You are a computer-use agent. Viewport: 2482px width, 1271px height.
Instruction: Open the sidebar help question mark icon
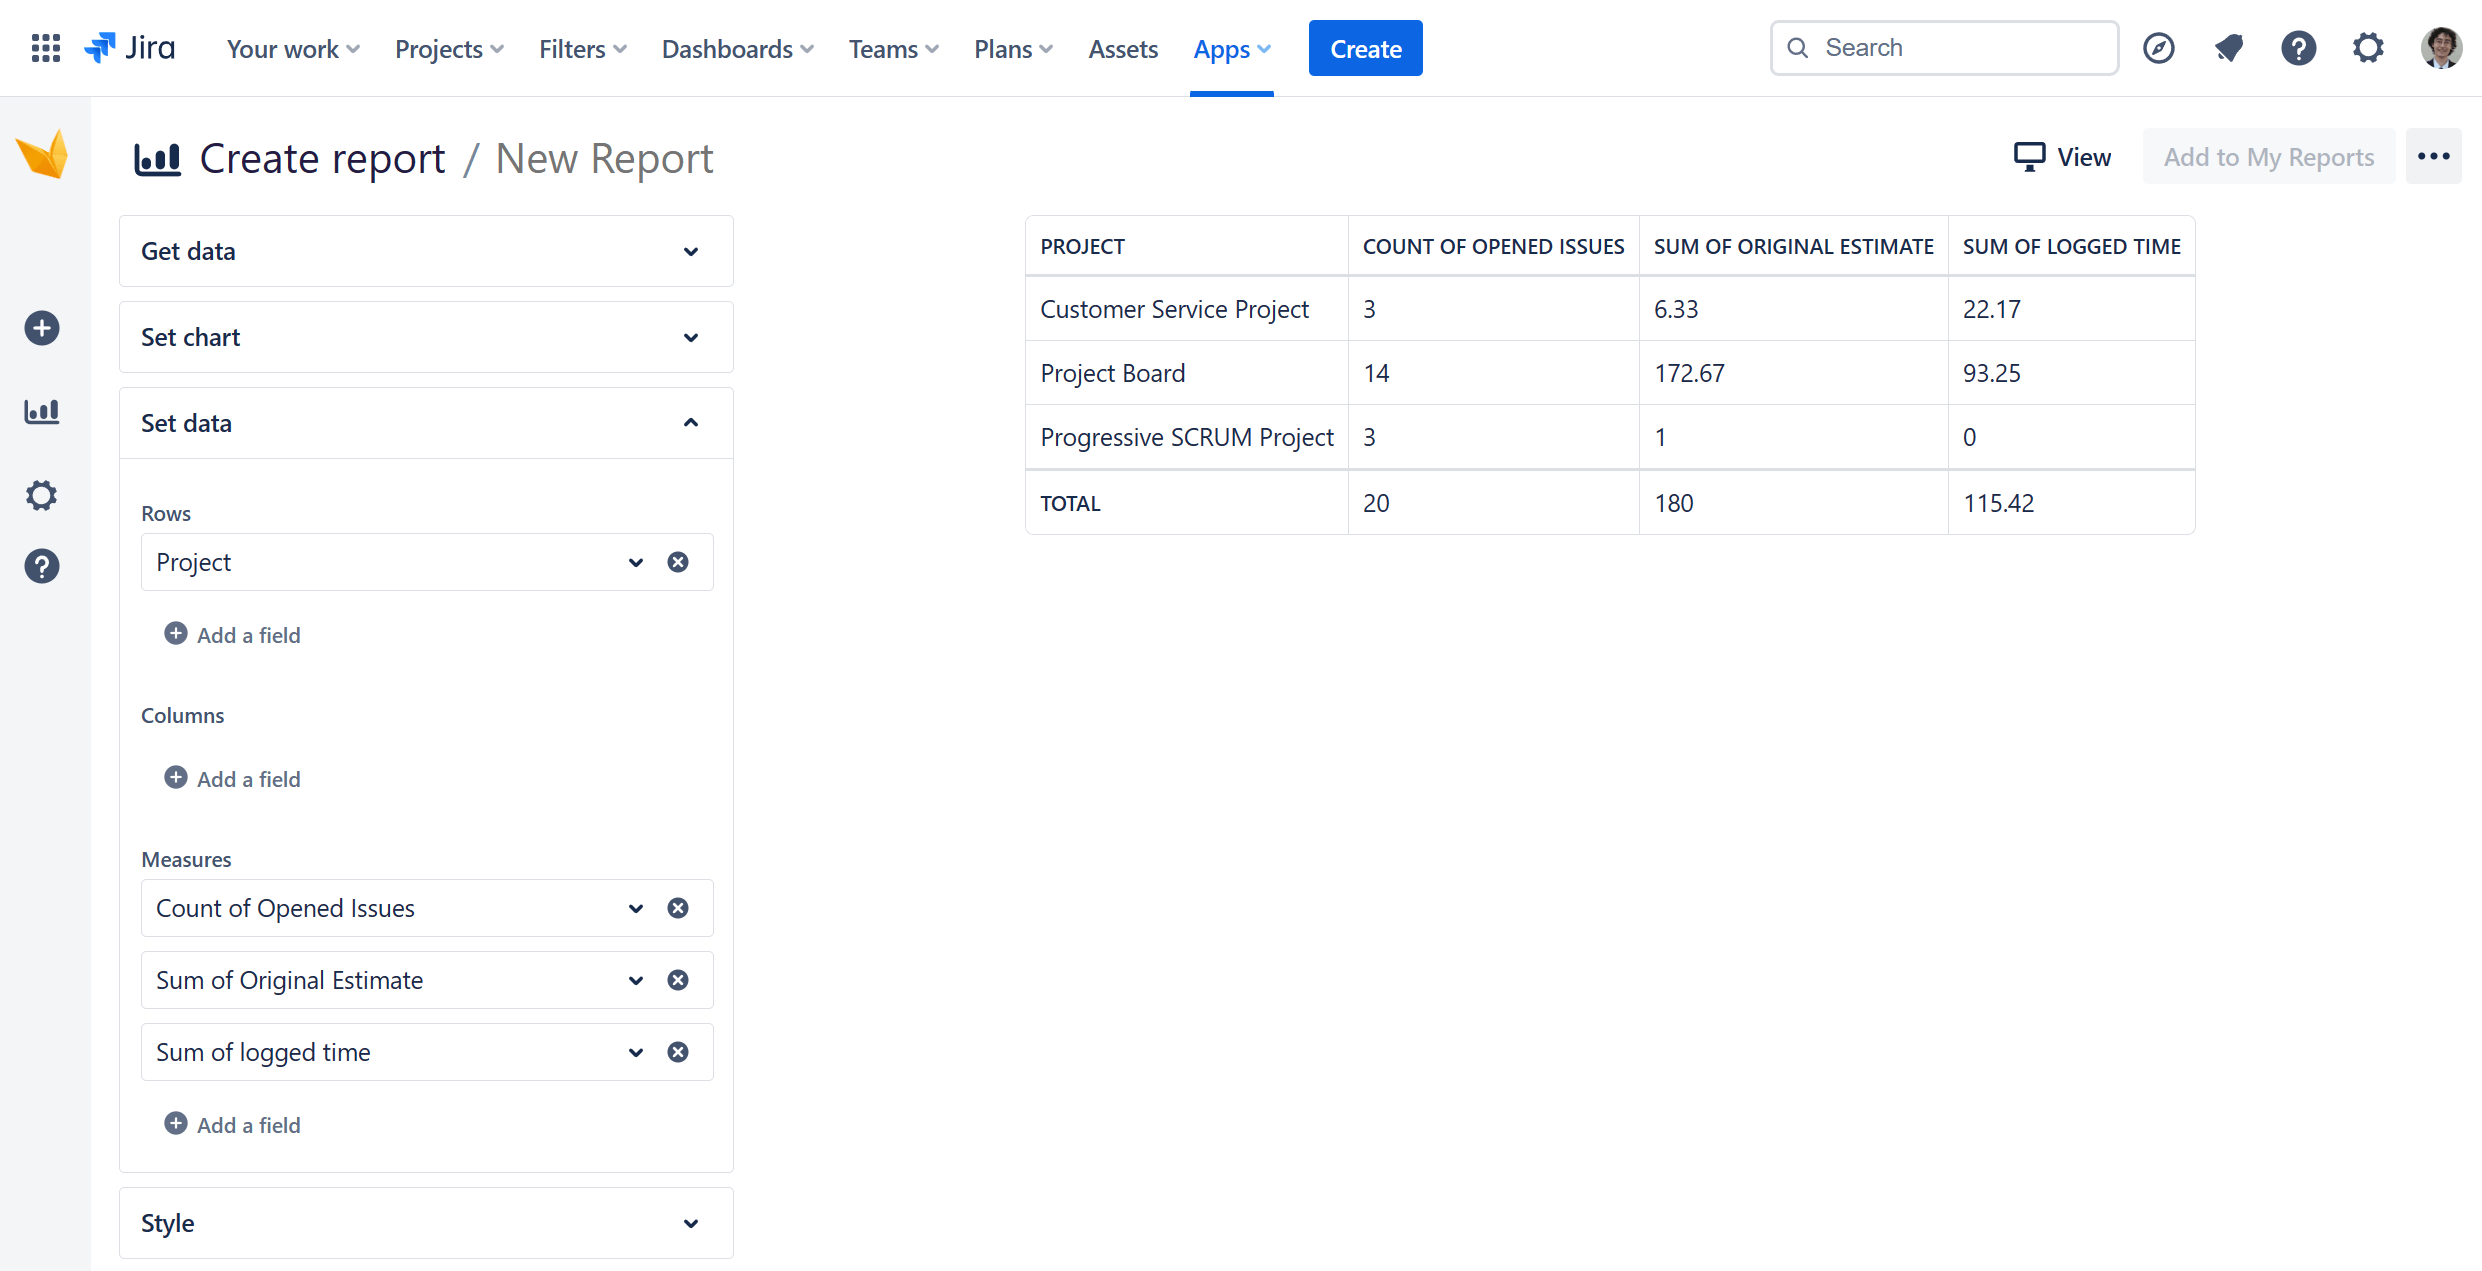(x=42, y=566)
